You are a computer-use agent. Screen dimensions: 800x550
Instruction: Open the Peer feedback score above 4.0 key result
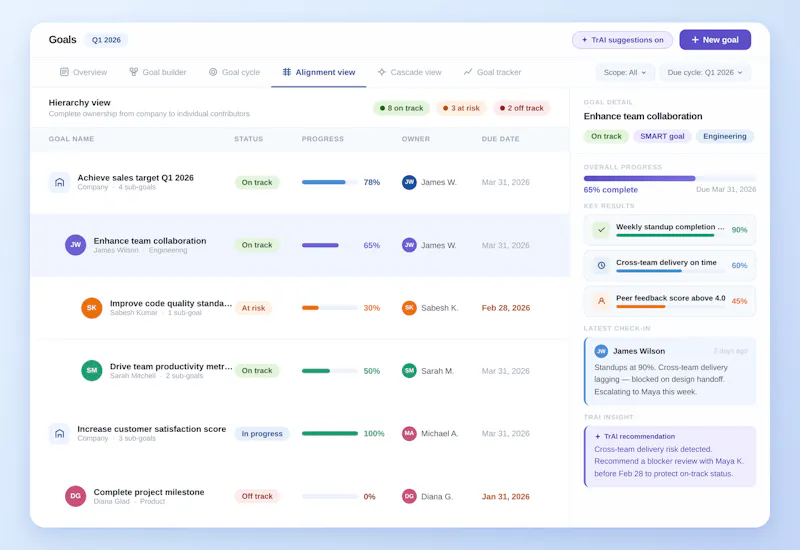click(x=670, y=302)
